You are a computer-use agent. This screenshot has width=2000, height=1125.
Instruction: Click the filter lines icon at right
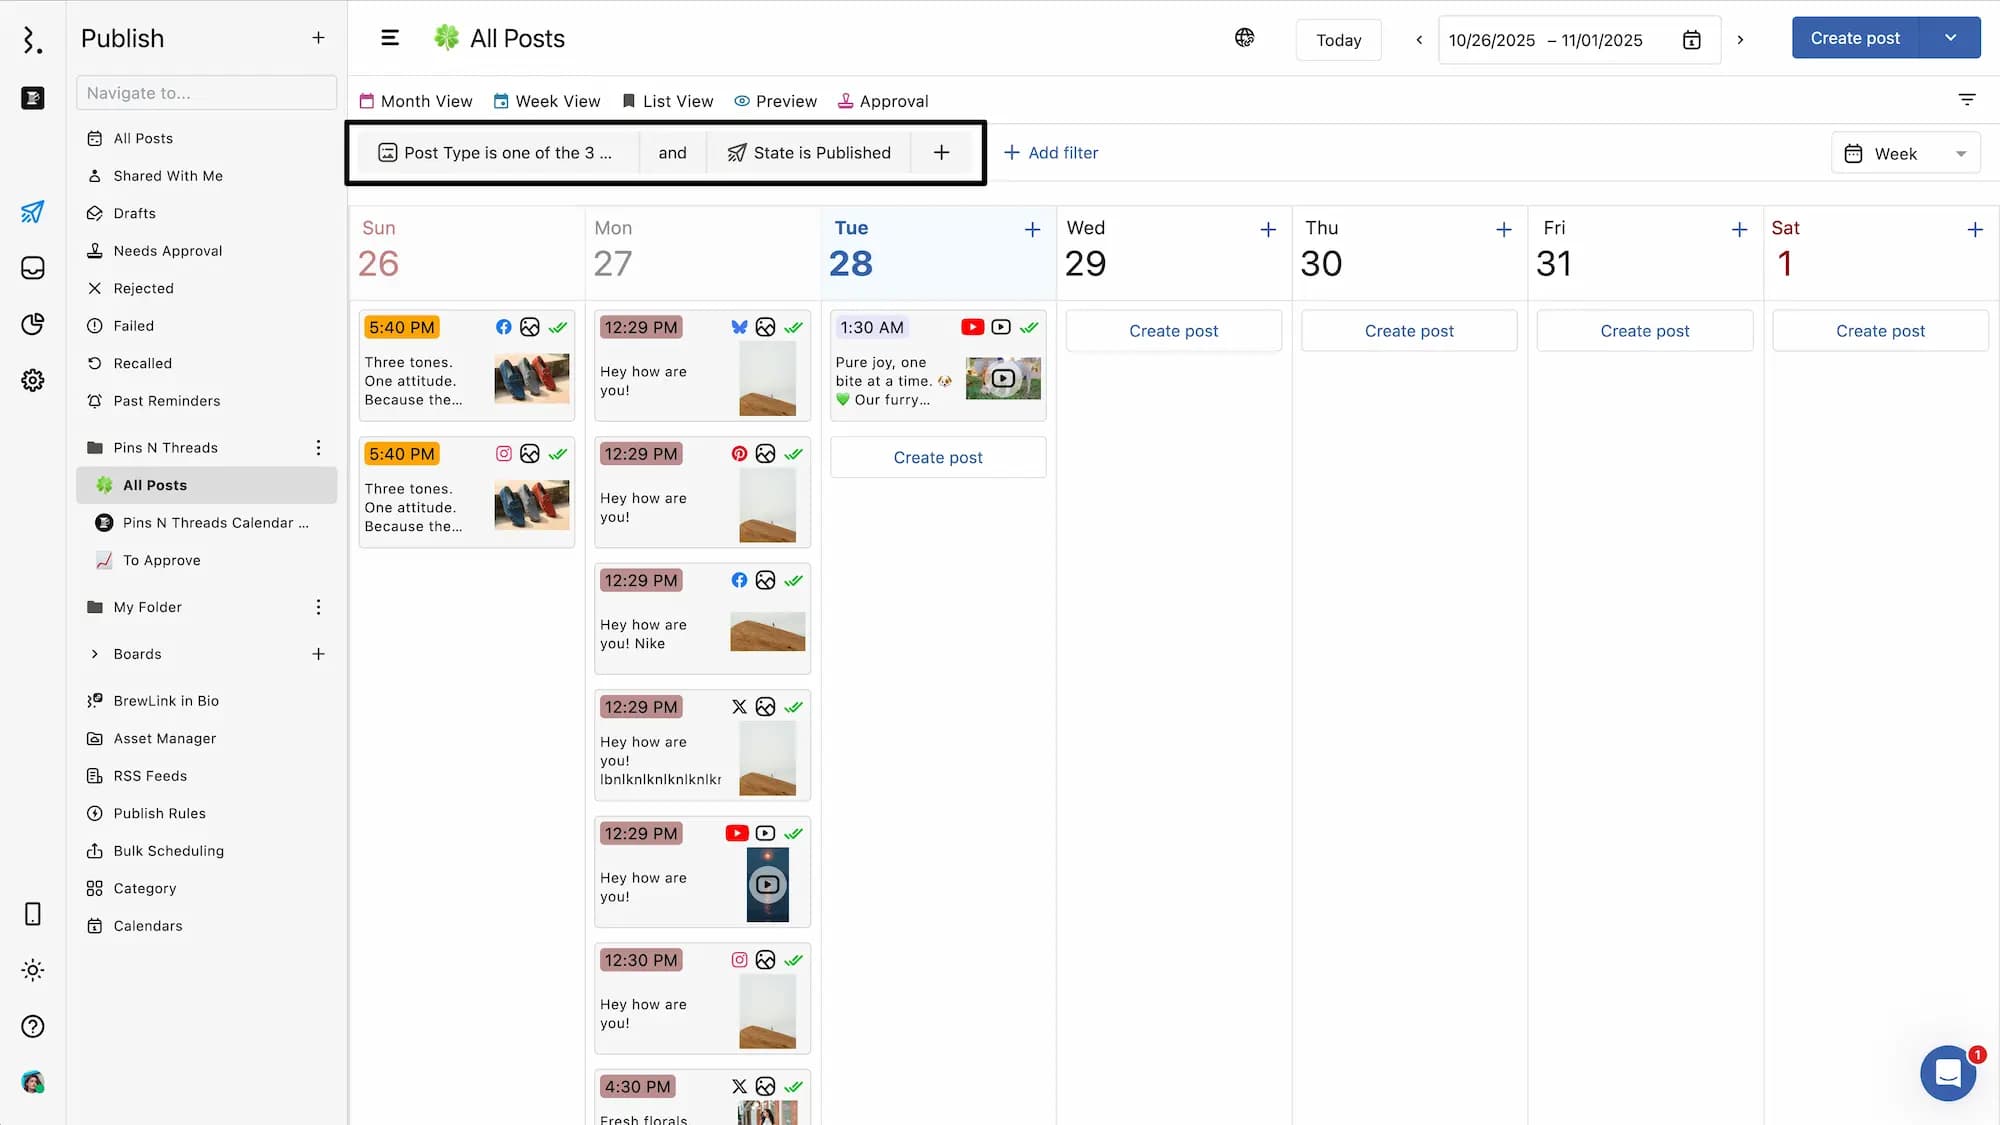pyautogui.click(x=1966, y=99)
